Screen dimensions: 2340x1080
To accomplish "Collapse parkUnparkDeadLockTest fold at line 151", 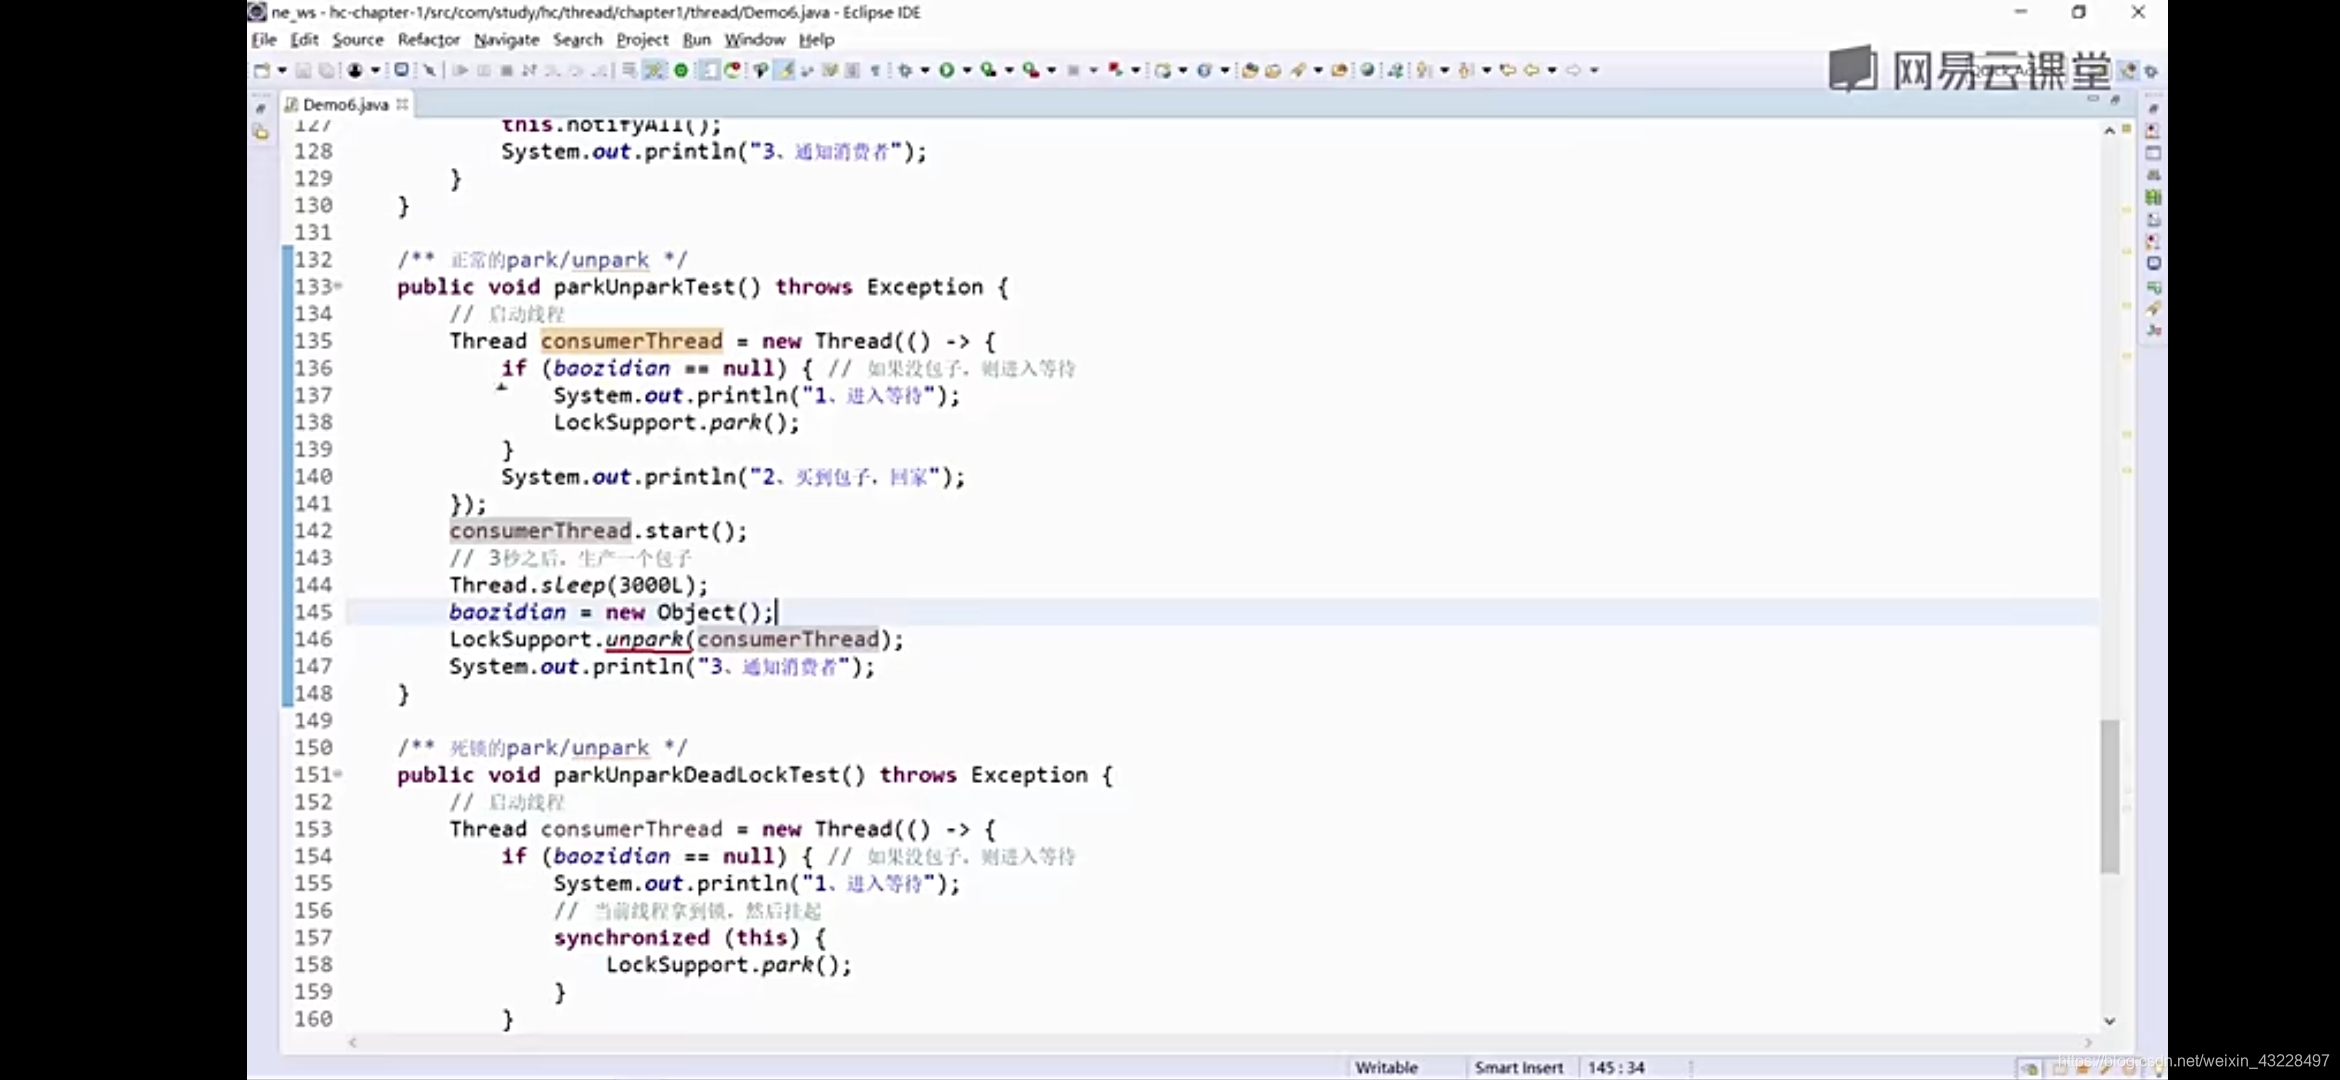I will click(x=338, y=774).
